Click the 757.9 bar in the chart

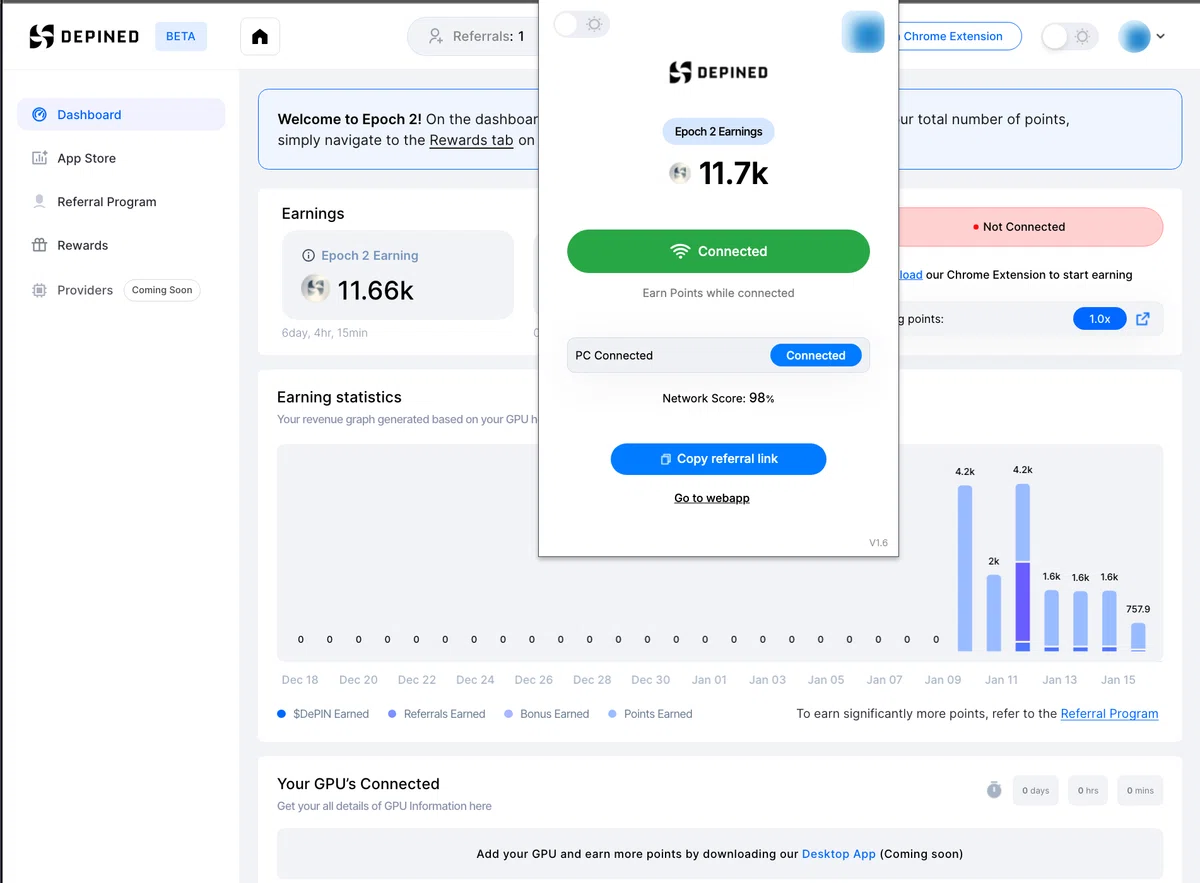pos(1138,637)
